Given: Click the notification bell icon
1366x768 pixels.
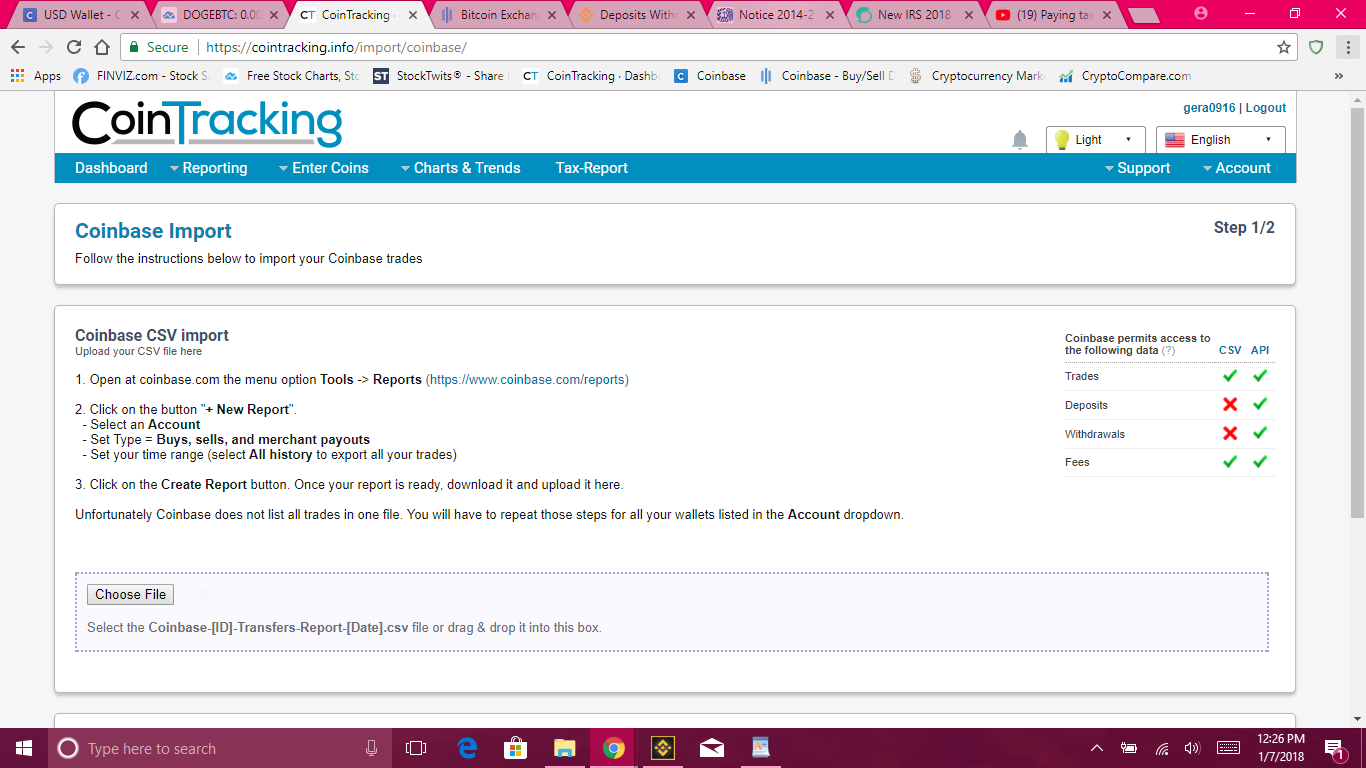Looking at the screenshot, I should pos(1019,140).
